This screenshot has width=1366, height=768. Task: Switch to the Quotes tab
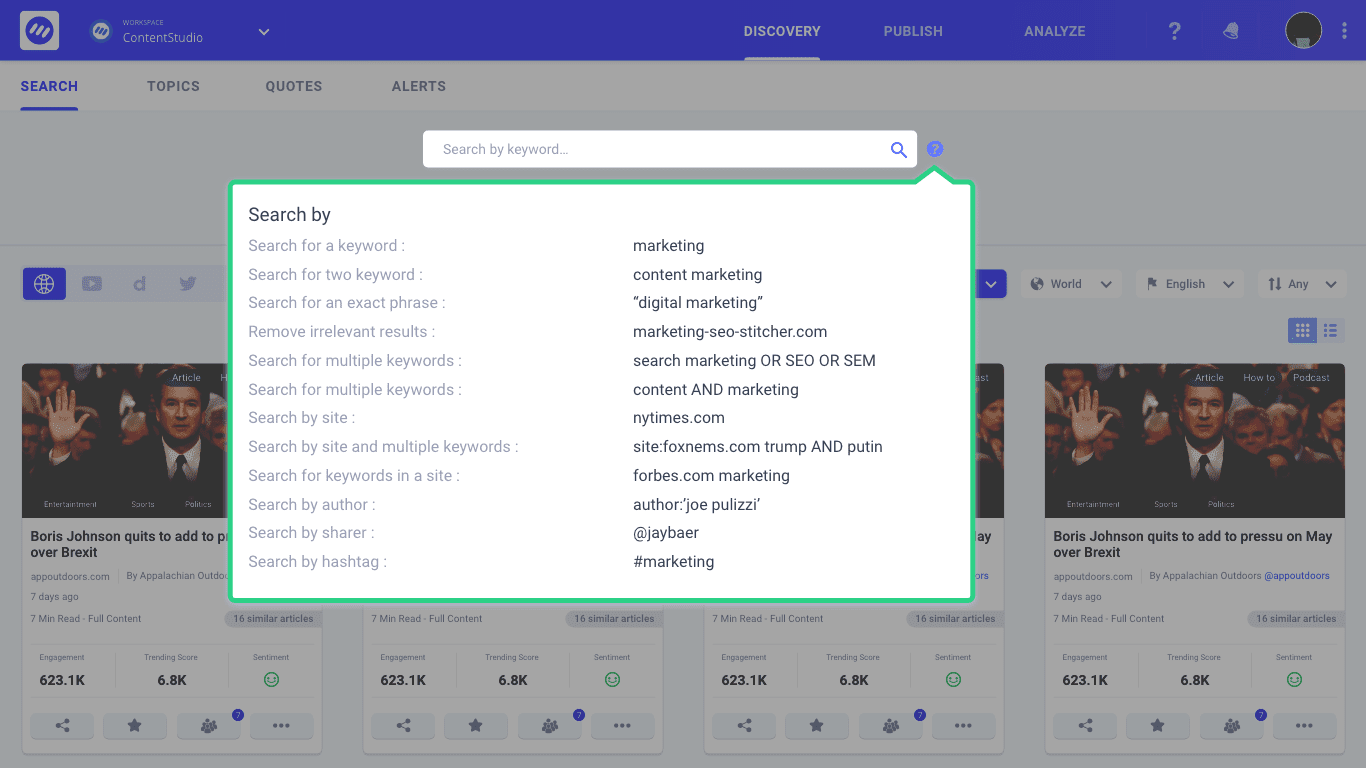tap(294, 86)
